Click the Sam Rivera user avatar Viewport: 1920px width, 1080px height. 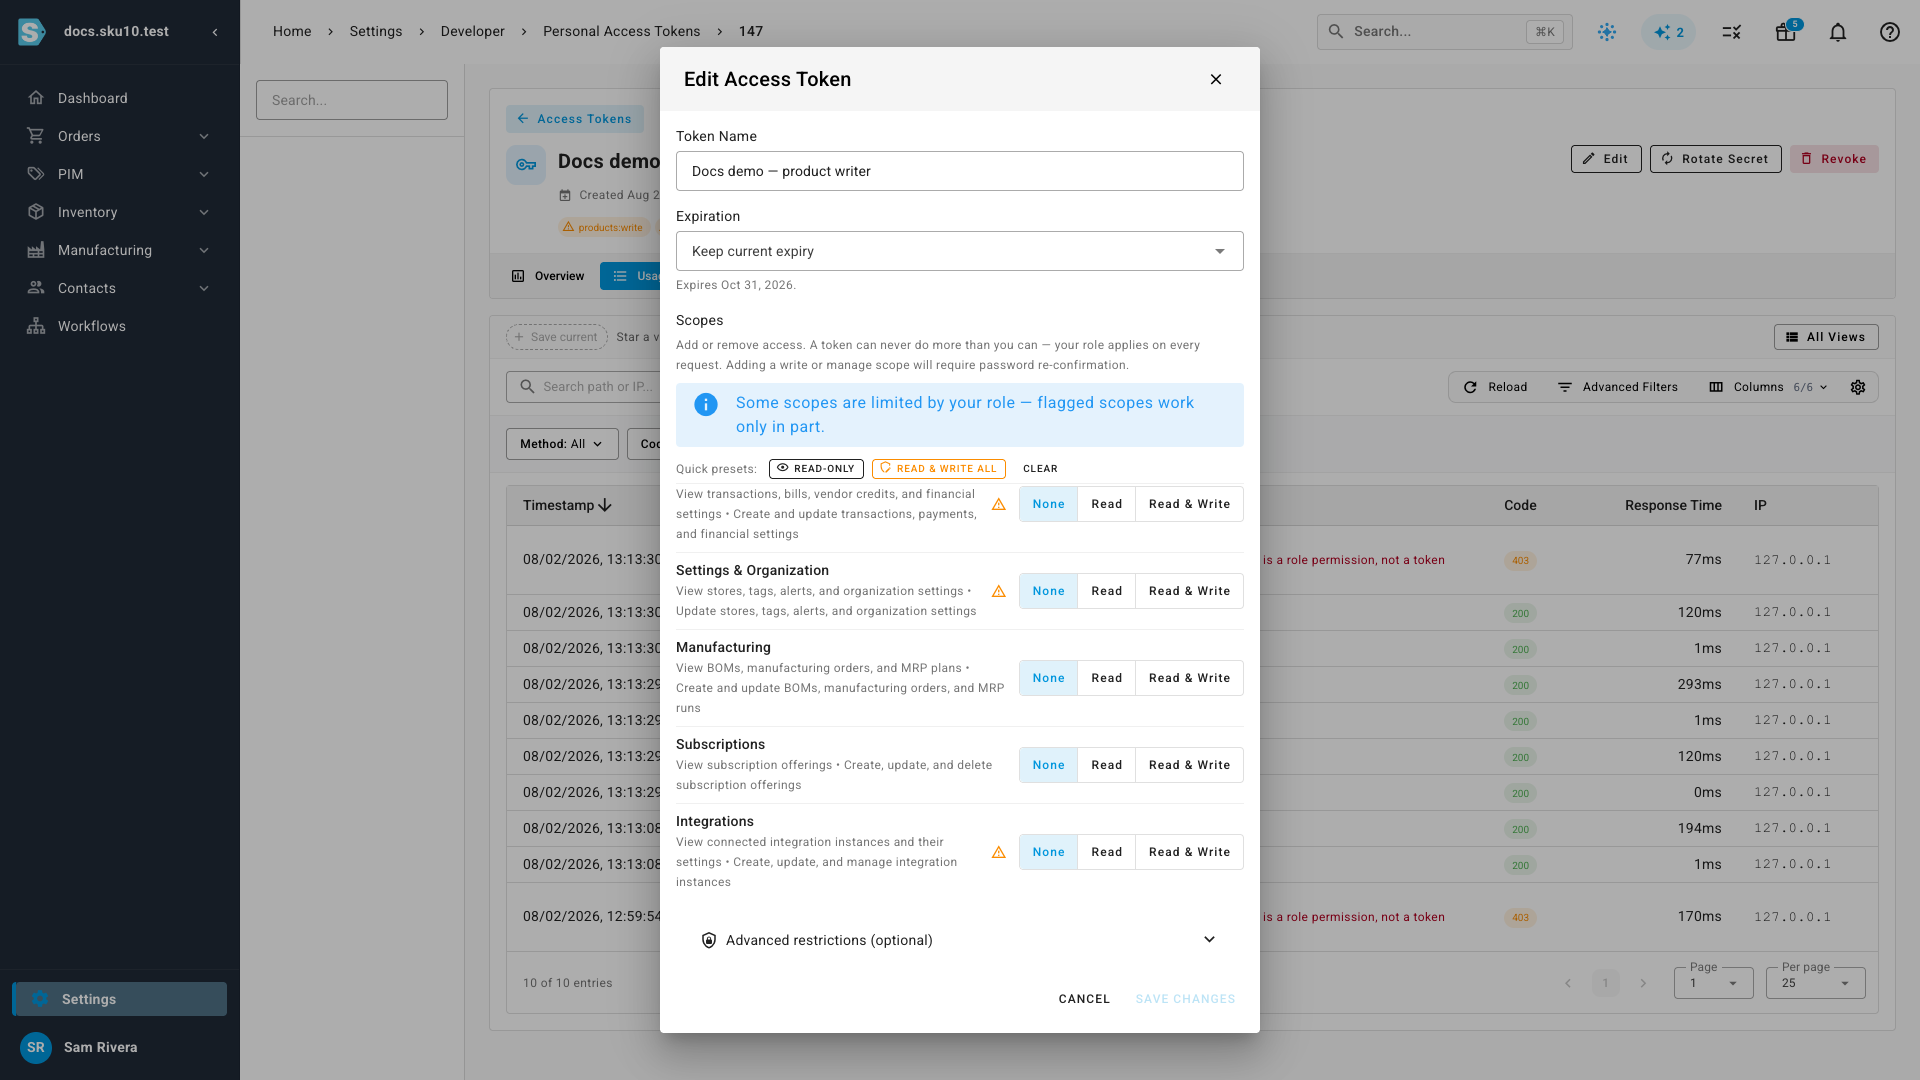pos(36,1047)
